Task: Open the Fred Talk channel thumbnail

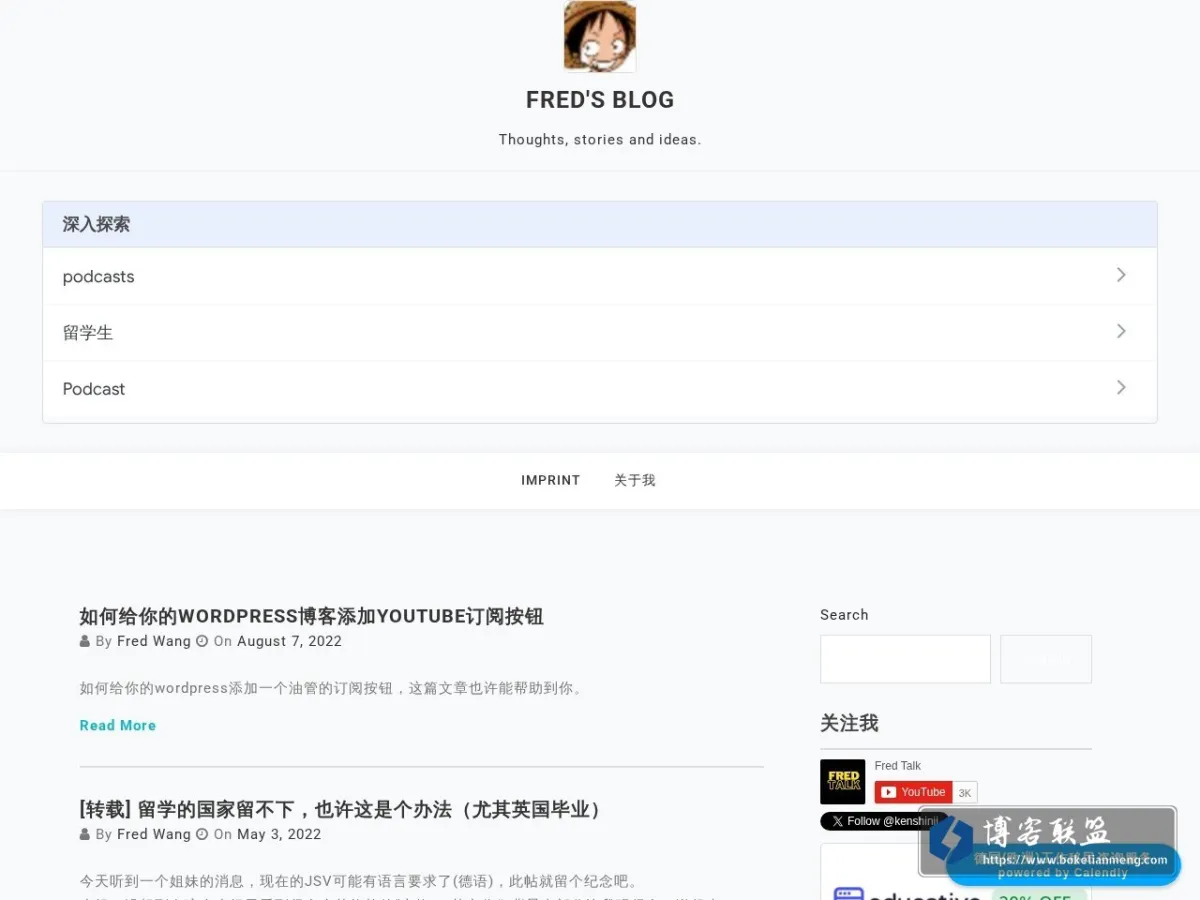Action: click(x=842, y=782)
